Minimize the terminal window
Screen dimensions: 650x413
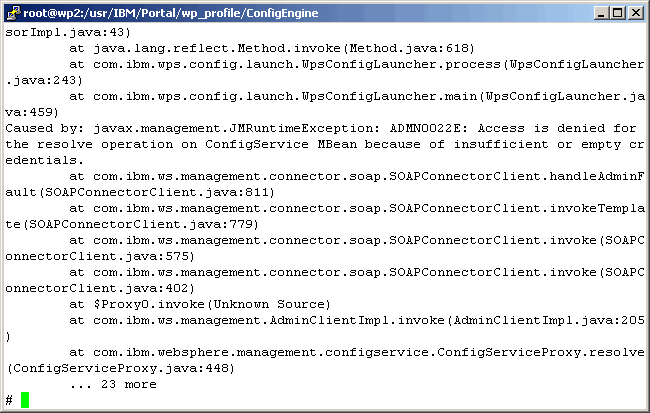(x=595, y=12)
